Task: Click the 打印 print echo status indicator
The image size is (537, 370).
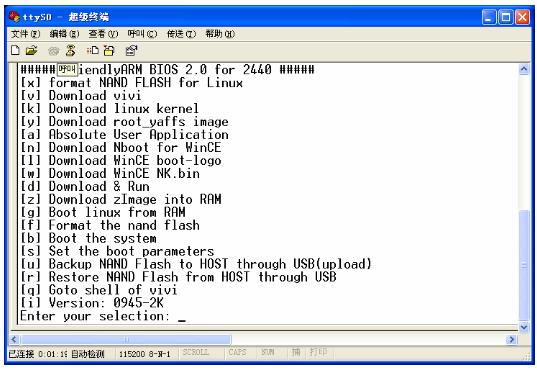Action: [319, 352]
